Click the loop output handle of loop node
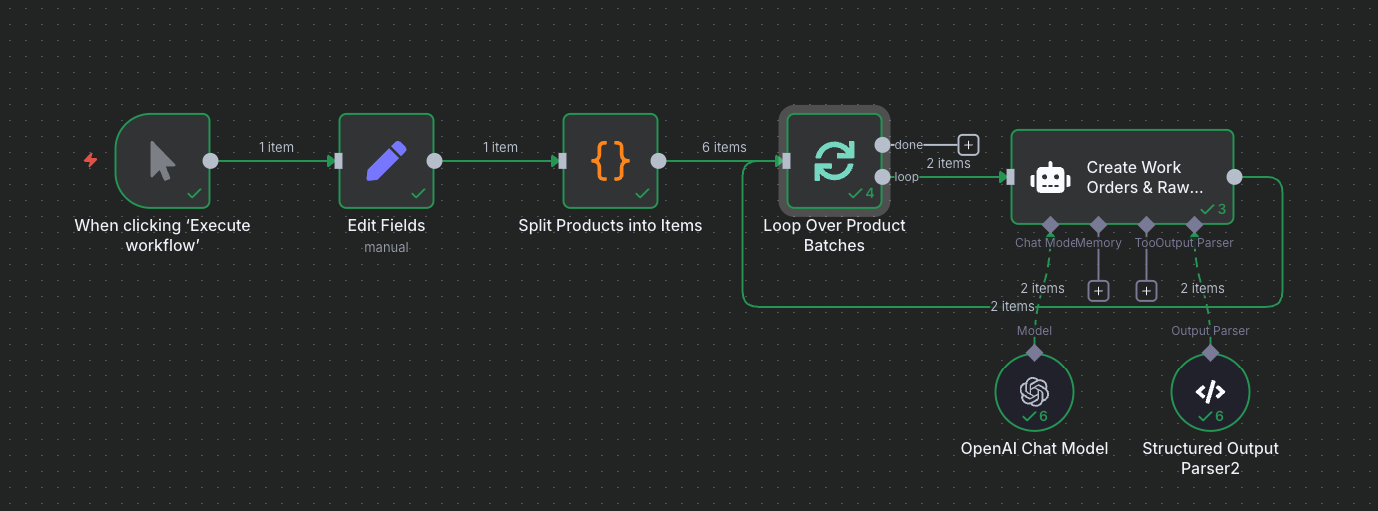This screenshot has width=1378, height=511. click(882, 177)
